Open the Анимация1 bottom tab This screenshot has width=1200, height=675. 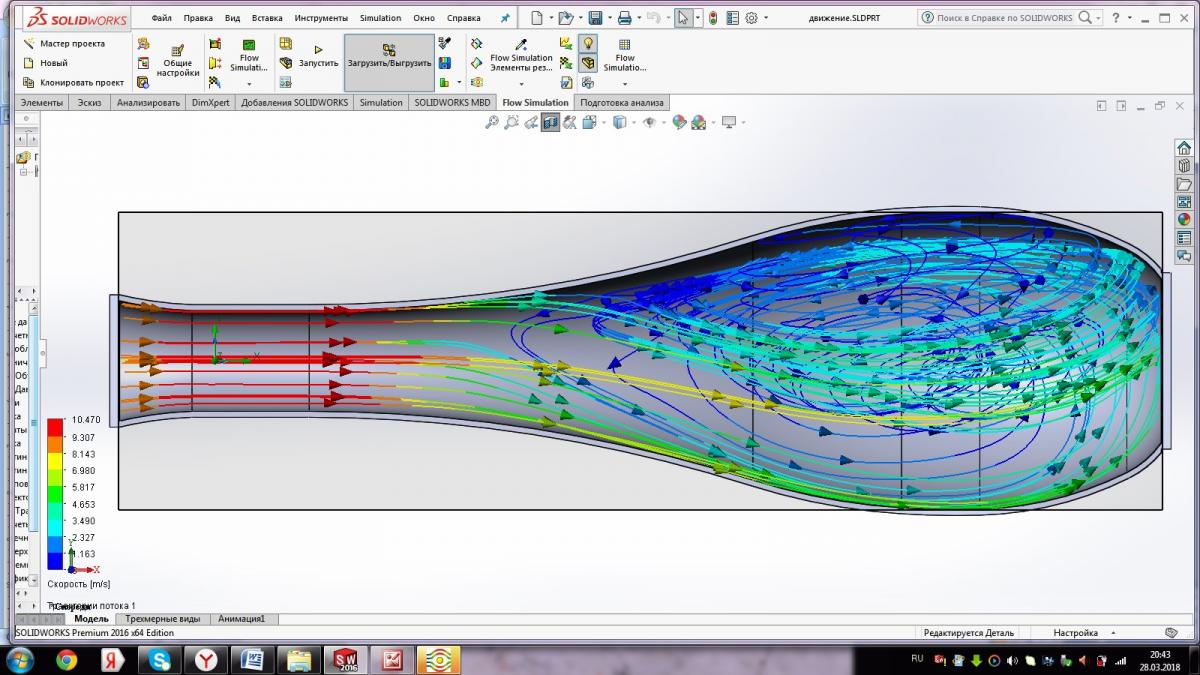pyautogui.click(x=242, y=619)
